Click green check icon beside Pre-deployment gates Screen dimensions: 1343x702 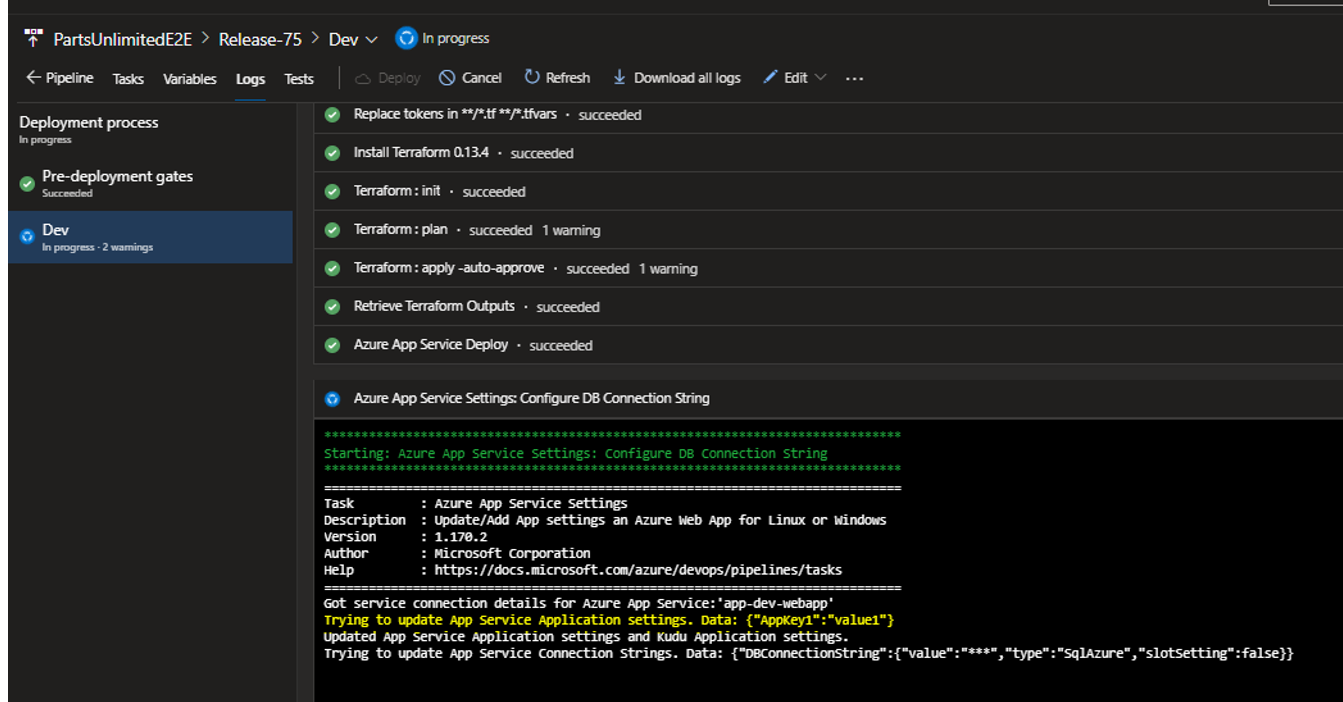27,184
